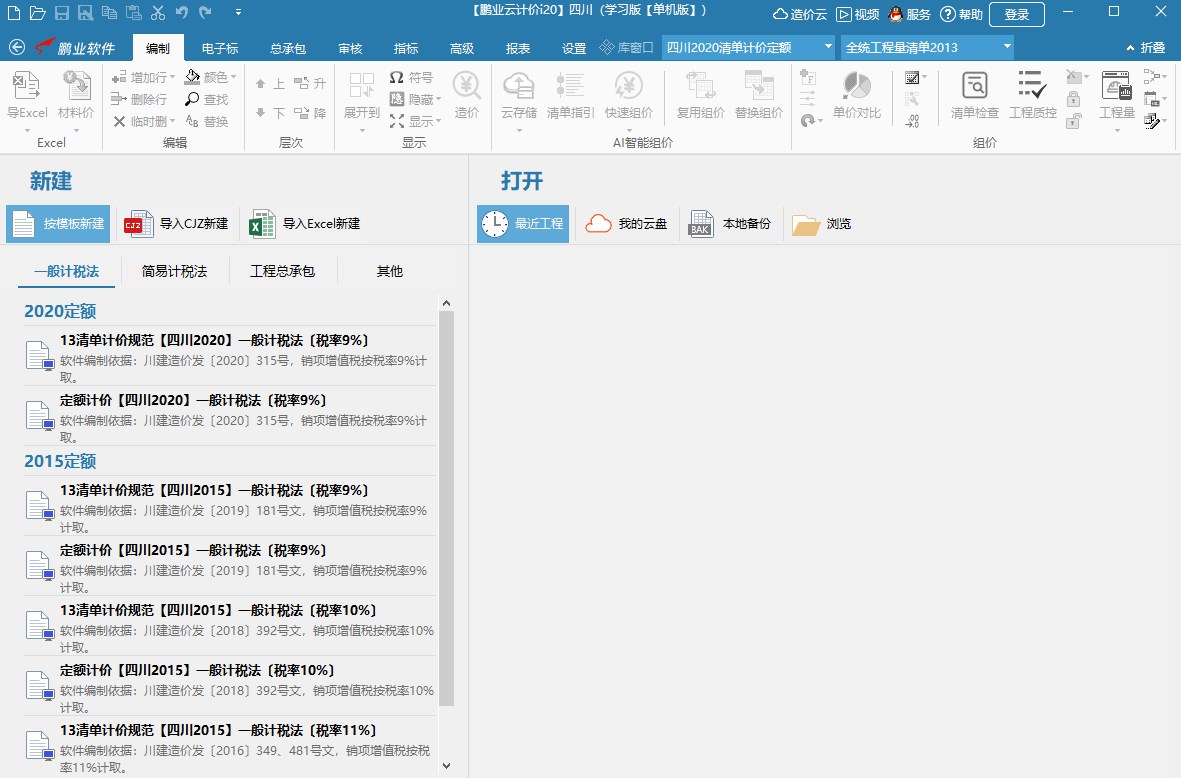
Task: Select the 工程总承包 template tab
Action: (x=282, y=271)
